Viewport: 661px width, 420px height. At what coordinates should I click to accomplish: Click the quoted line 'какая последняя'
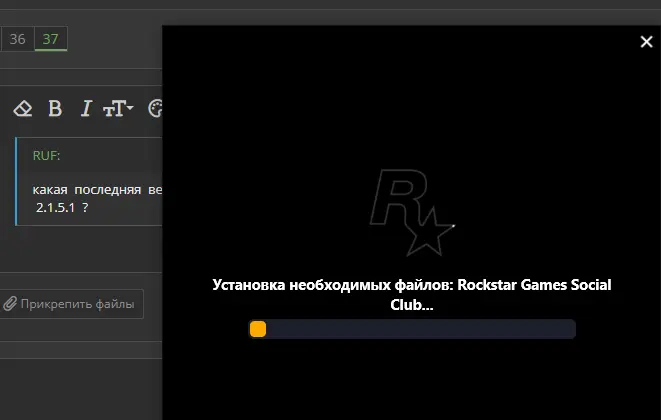tap(86, 190)
